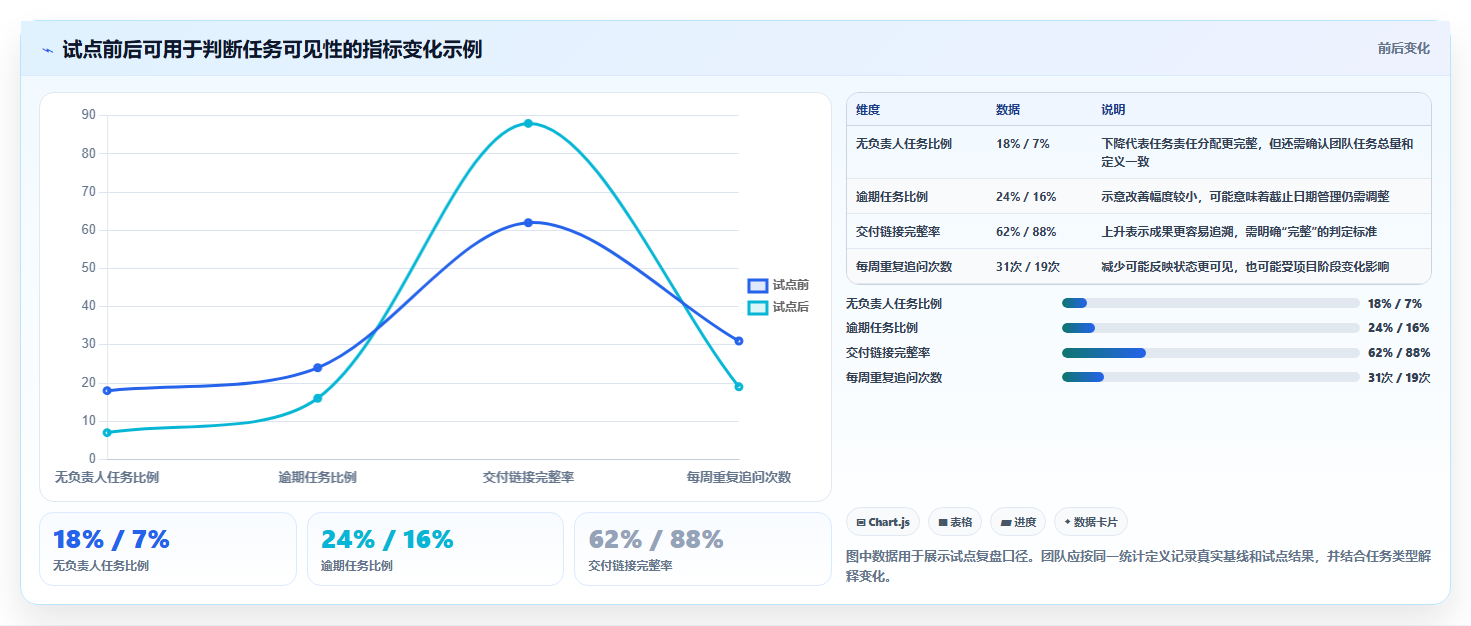Toggle the 试点前 legend swatch
The image size is (1471, 626).
click(x=758, y=285)
